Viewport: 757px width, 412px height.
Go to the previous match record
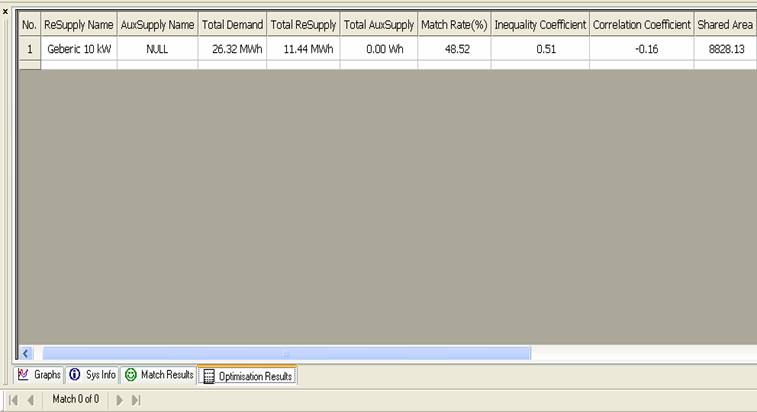[31, 400]
